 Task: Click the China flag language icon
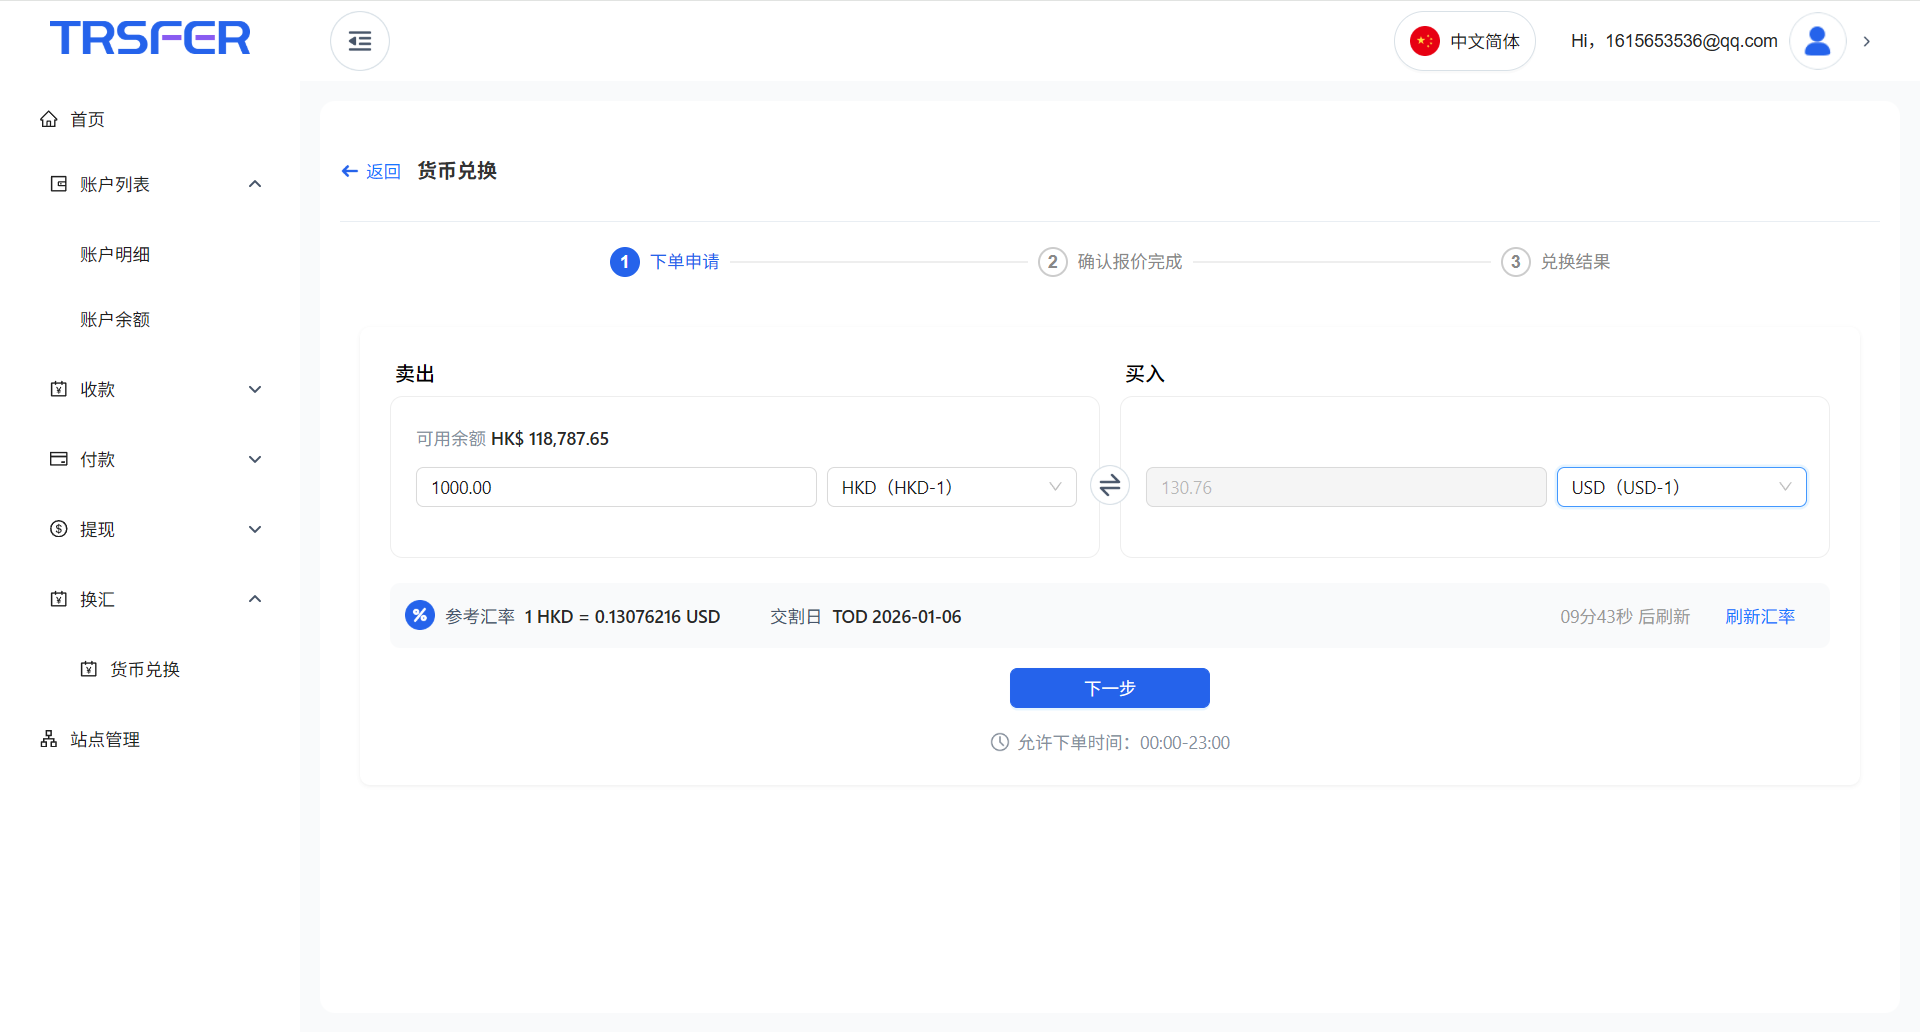(1424, 41)
